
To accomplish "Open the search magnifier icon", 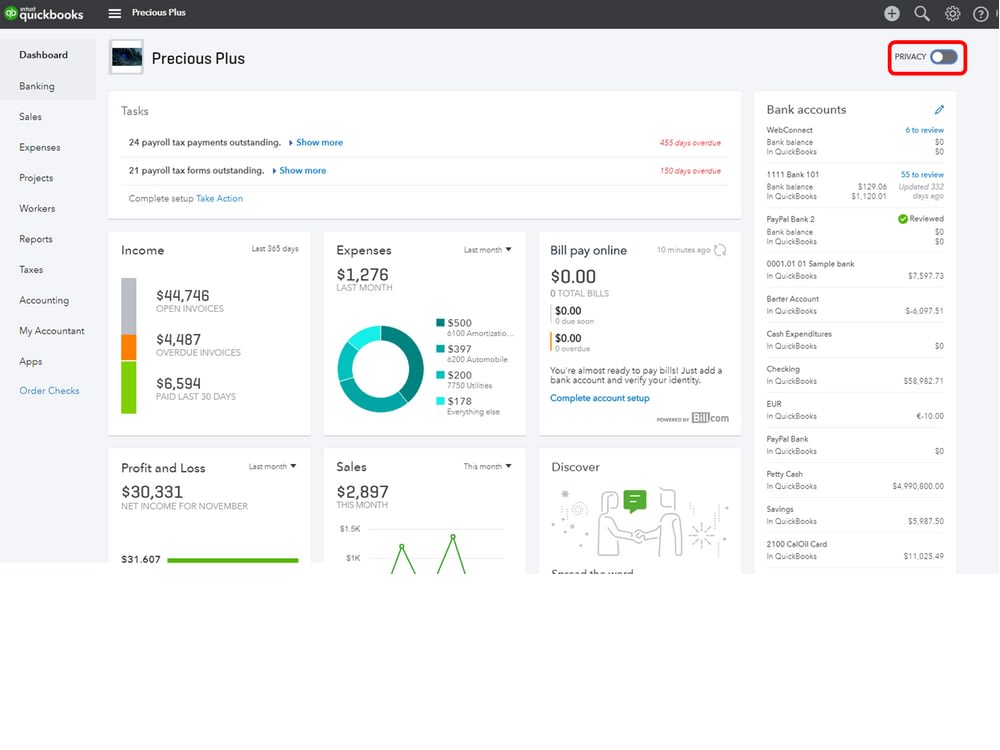I will click(922, 13).
